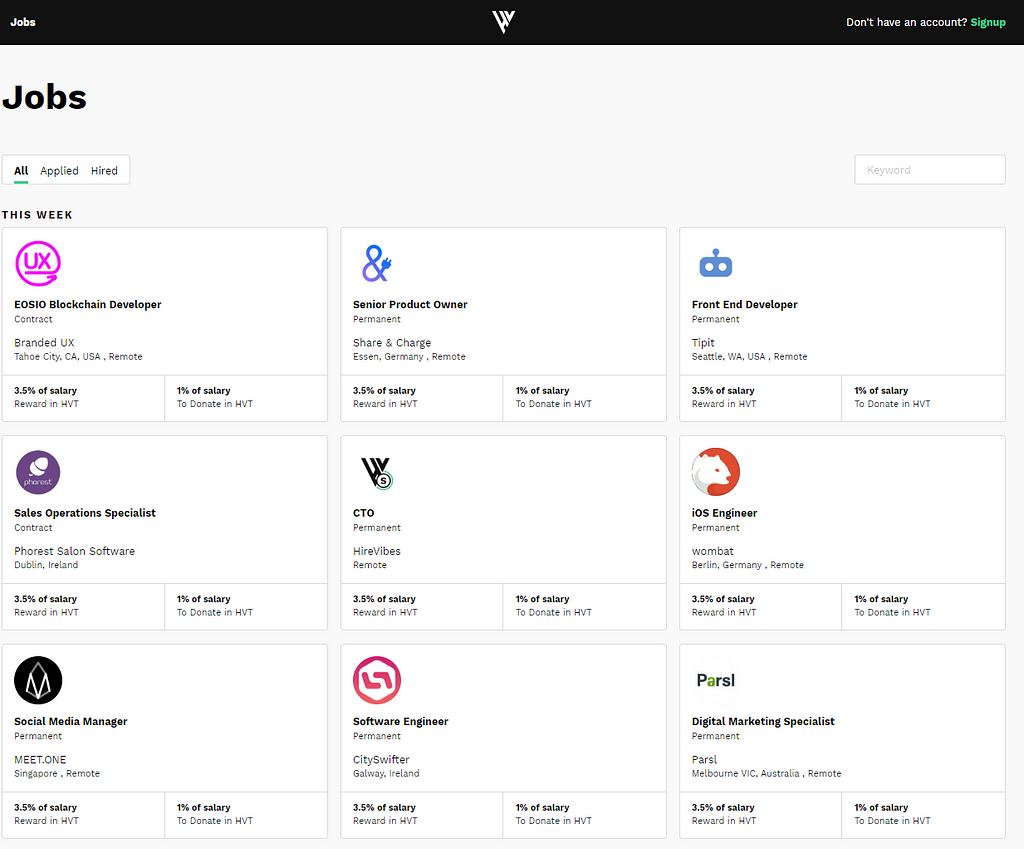Open the EOSIO Blockchain Developer job
1024x849 pixels.
coord(88,304)
